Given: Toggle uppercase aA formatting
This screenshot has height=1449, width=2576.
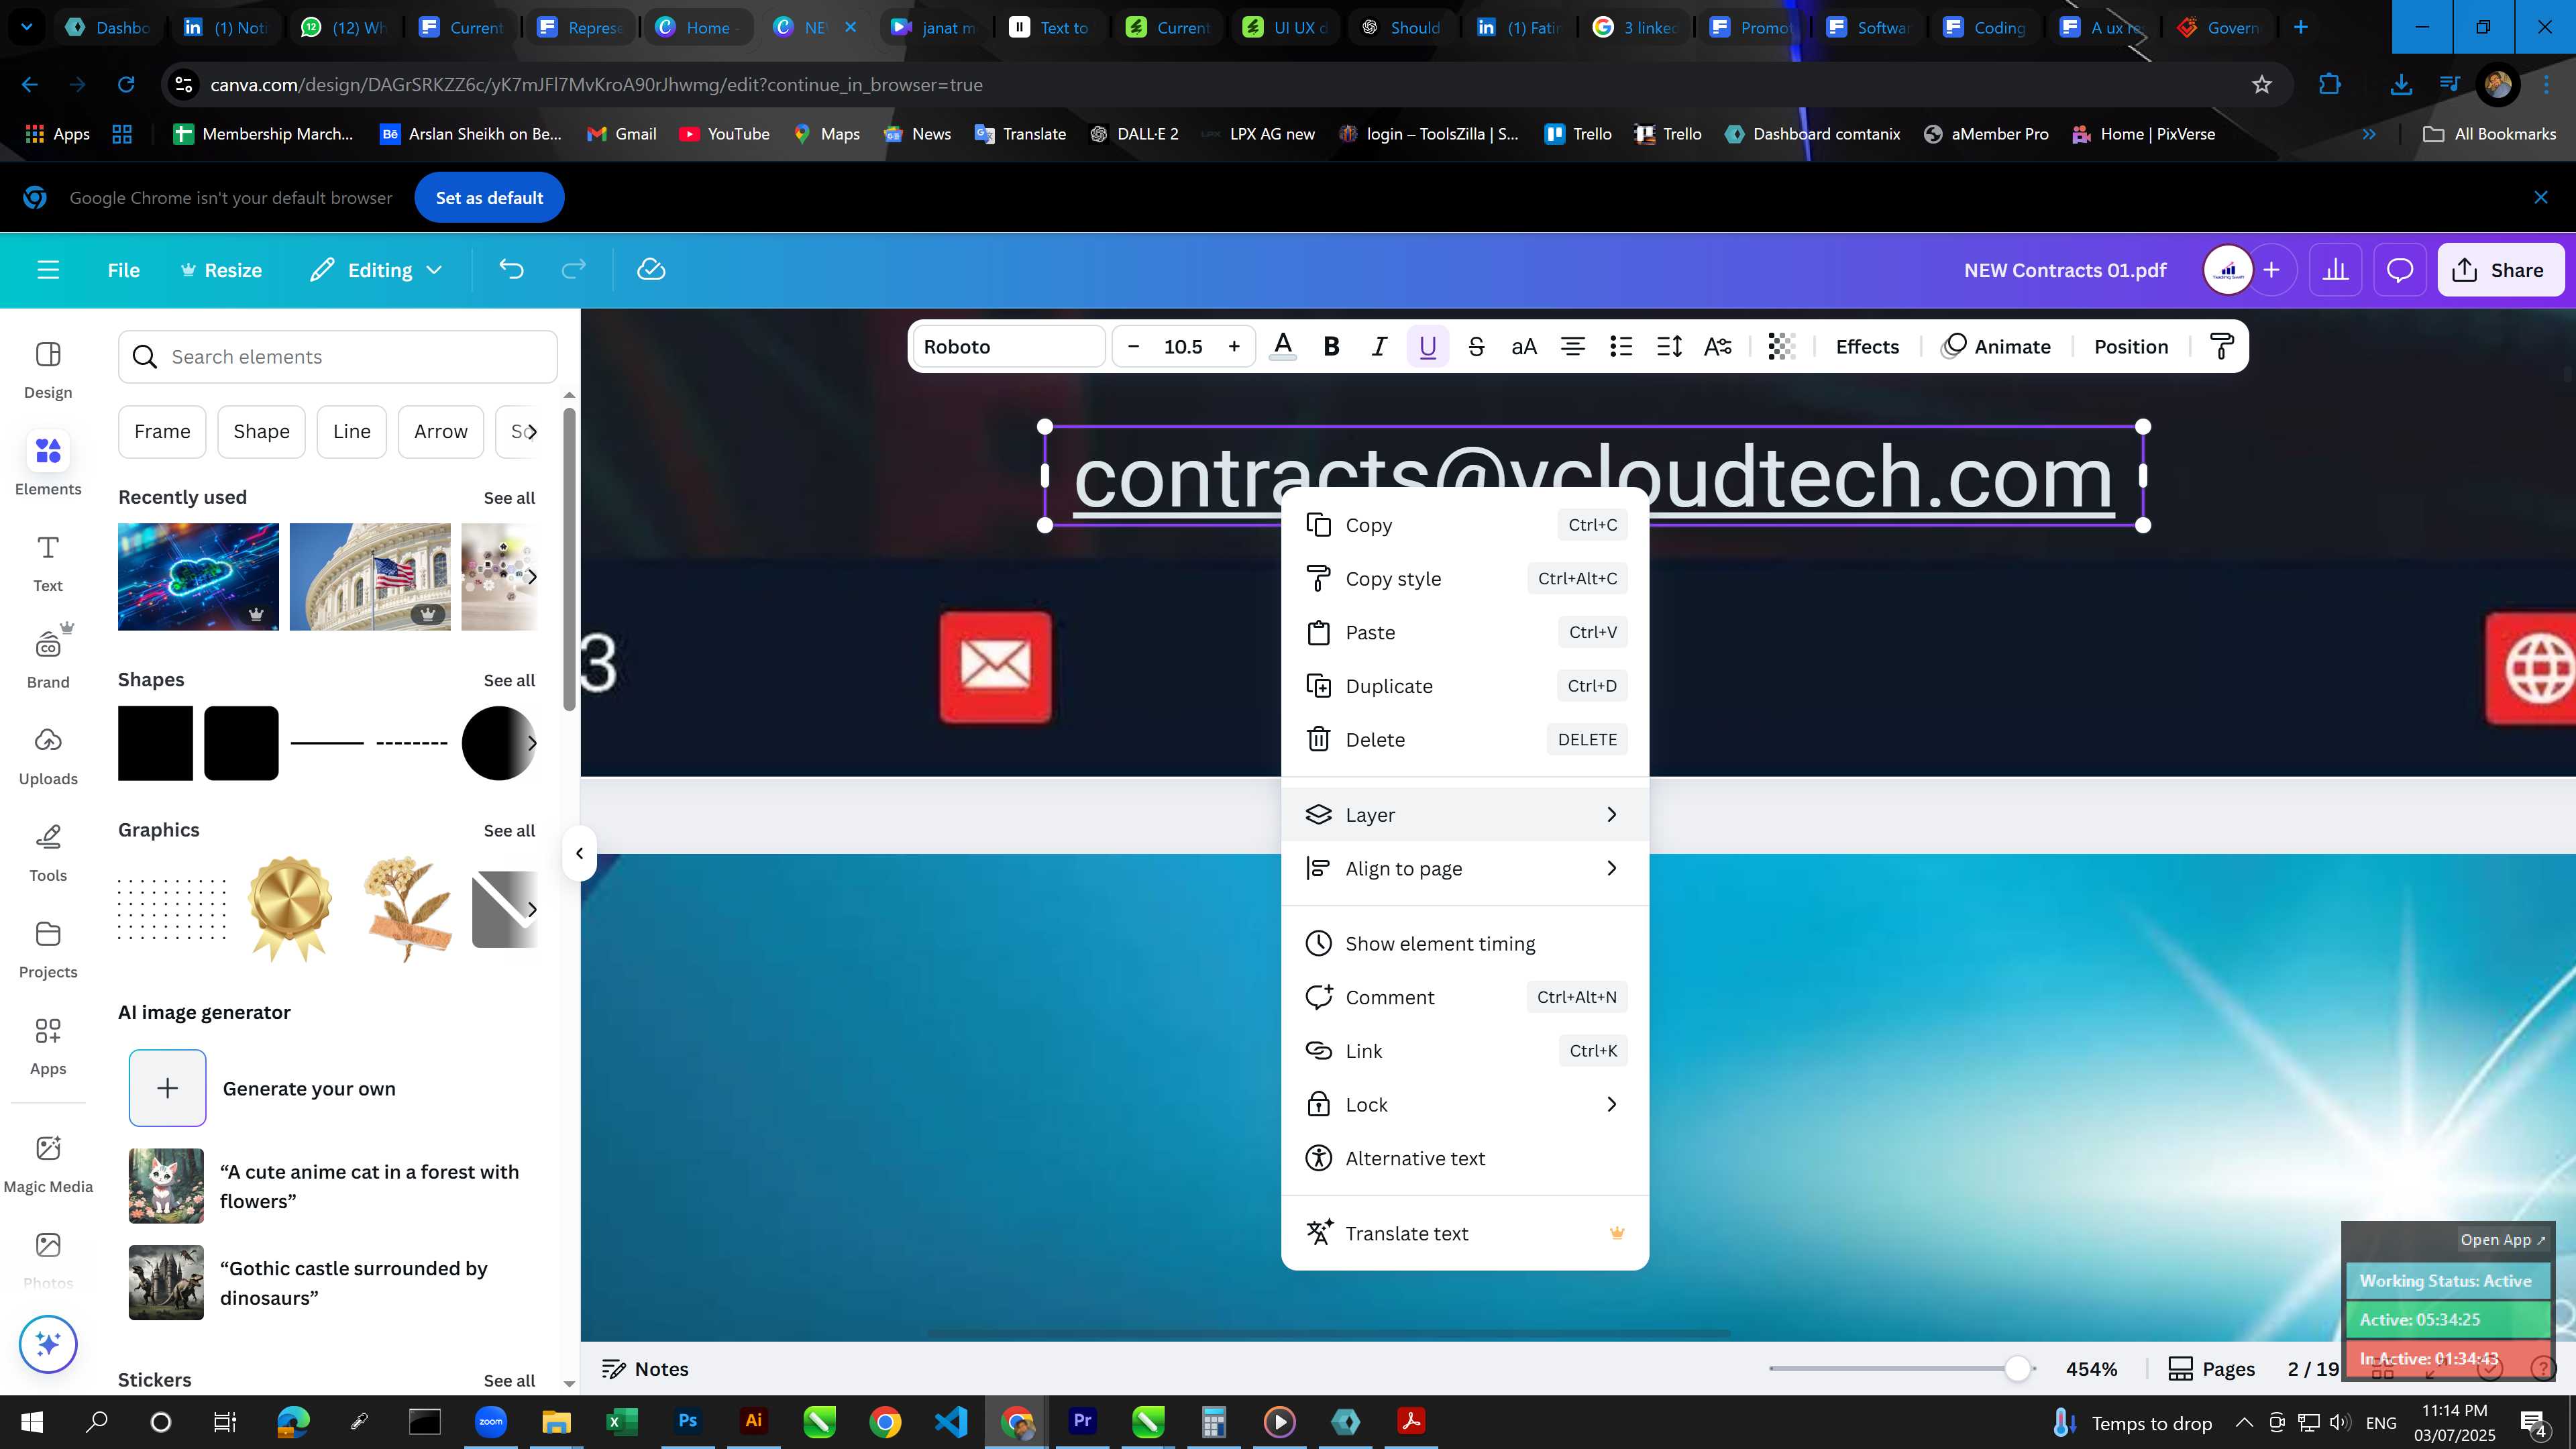Looking at the screenshot, I should 1524,347.
